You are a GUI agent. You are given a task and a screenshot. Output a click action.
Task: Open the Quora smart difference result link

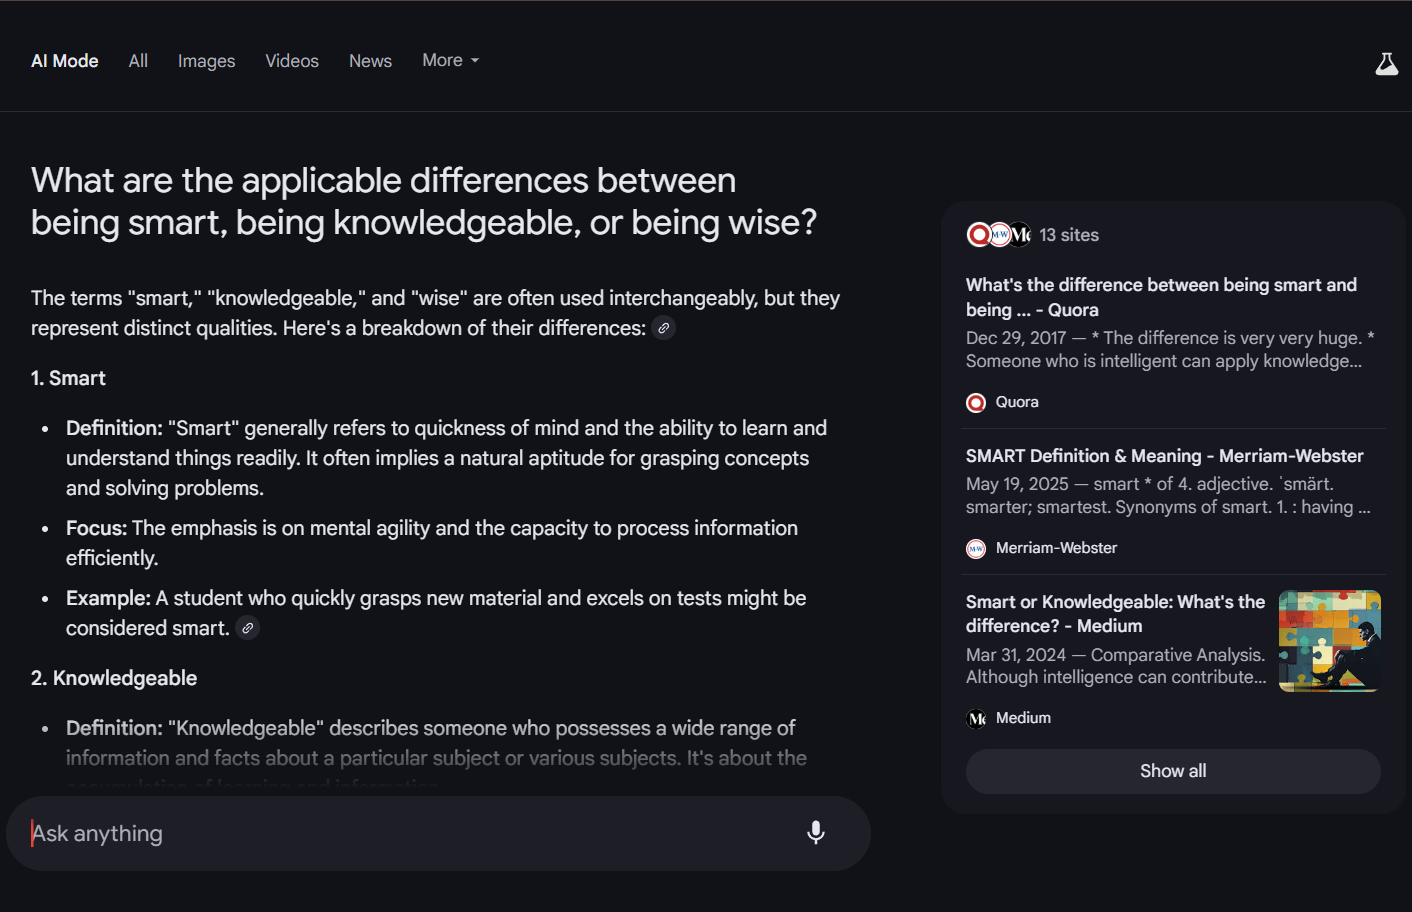click(x=1160, y=297)
